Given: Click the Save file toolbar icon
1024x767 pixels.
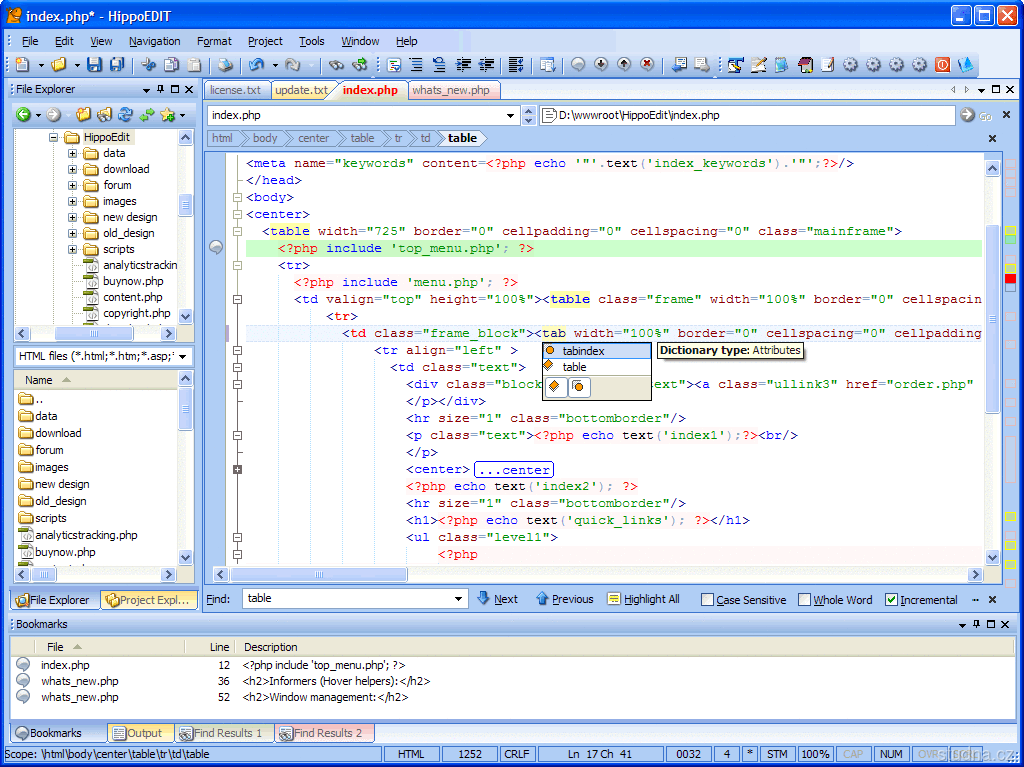Looking at the screenshot, I should click(94, 65).
